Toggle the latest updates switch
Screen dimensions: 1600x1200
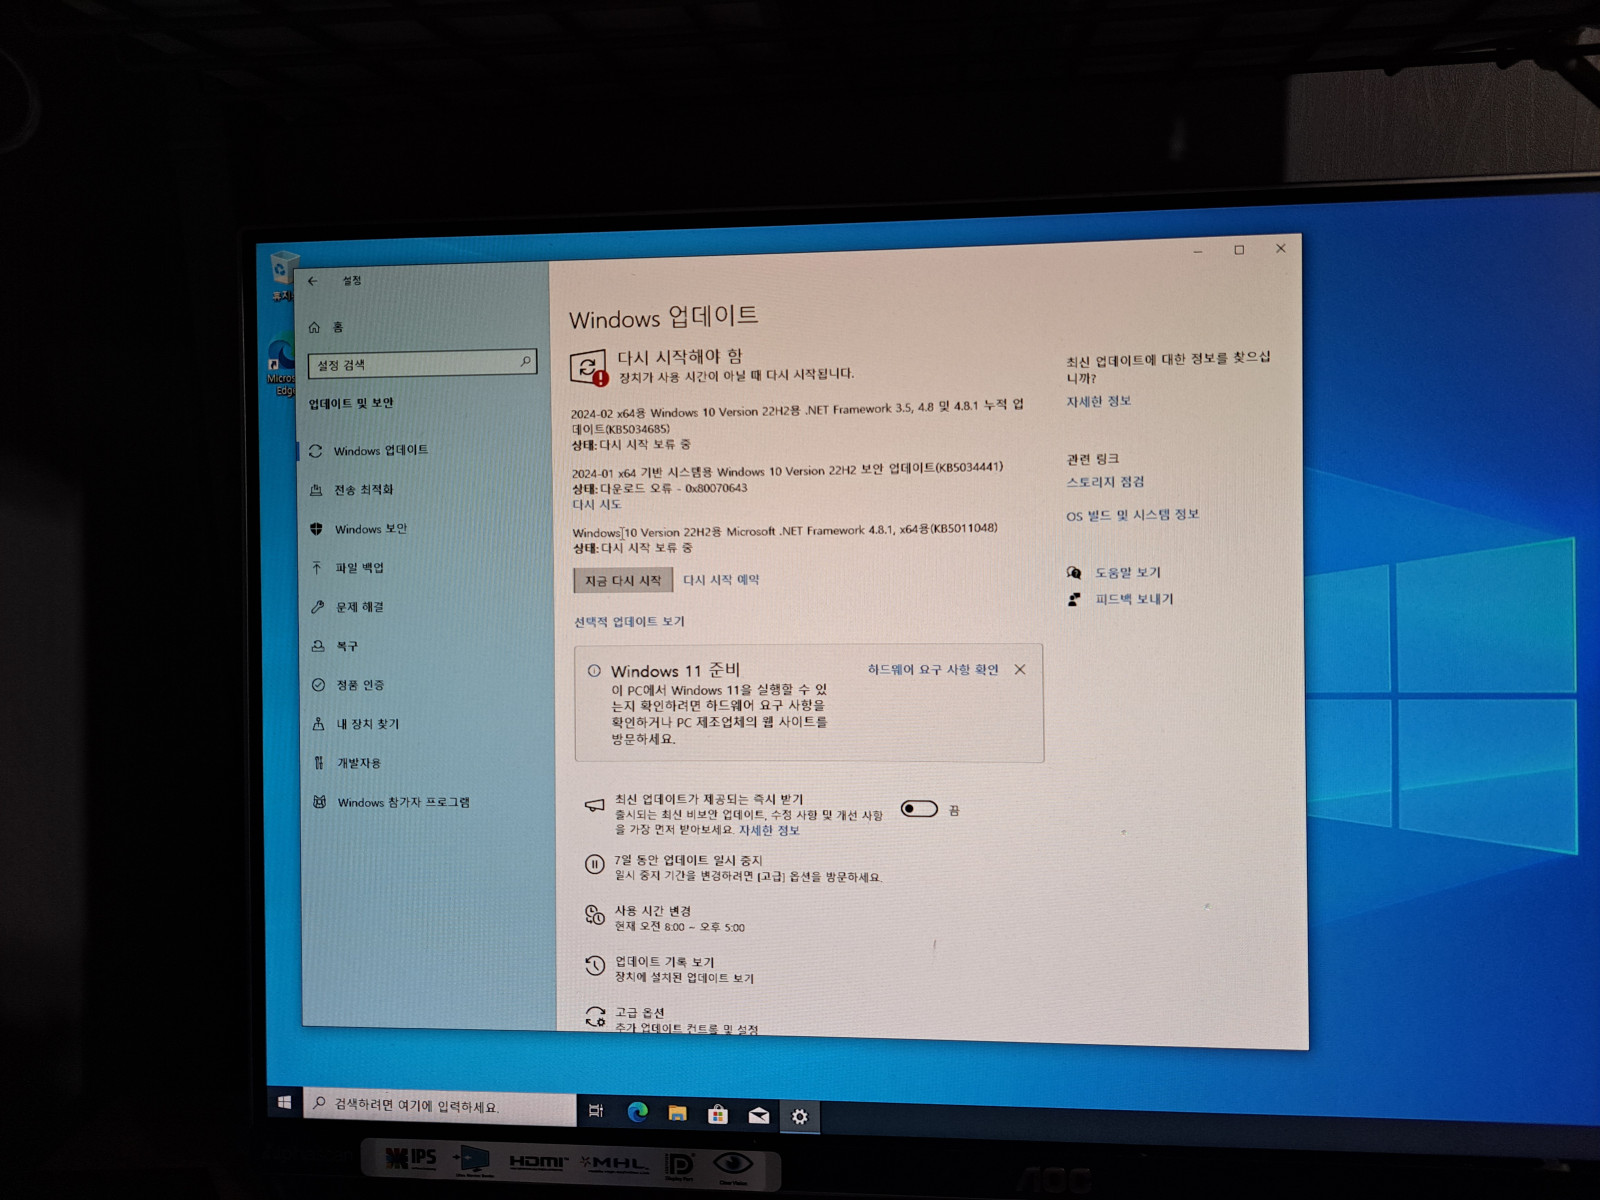click(x=919, y=809)
